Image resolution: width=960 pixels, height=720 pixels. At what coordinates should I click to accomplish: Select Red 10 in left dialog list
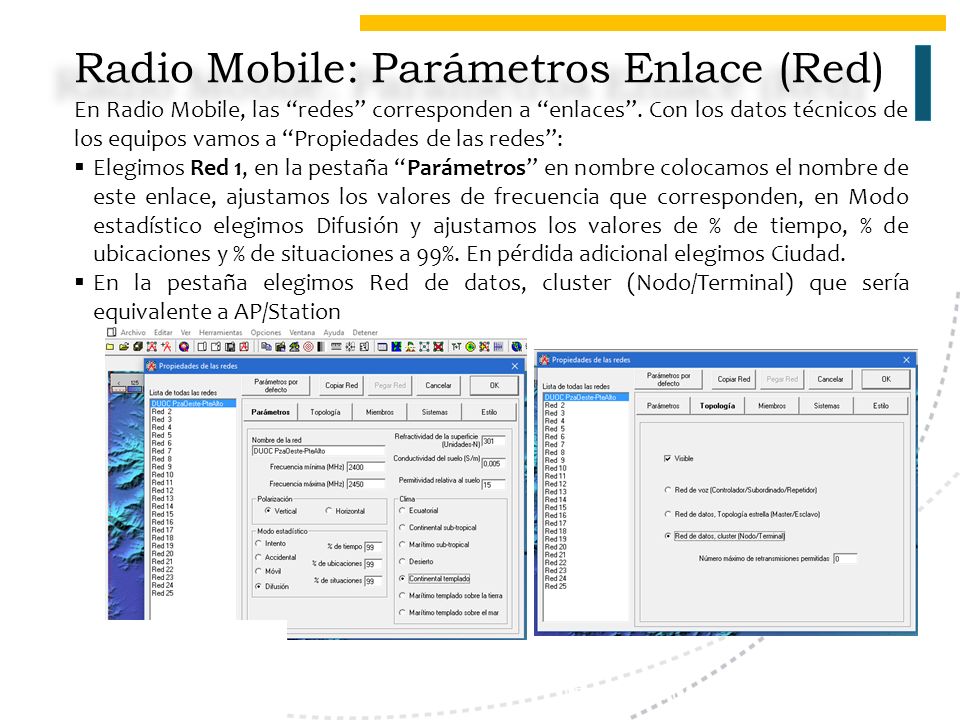[162, 474]
